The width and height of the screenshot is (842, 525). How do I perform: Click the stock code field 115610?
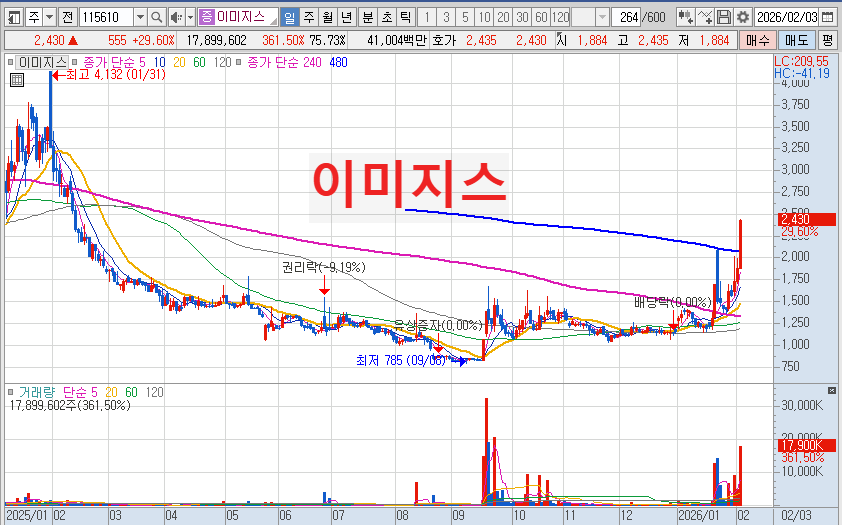pyautogui.click(x=106, y=18)
